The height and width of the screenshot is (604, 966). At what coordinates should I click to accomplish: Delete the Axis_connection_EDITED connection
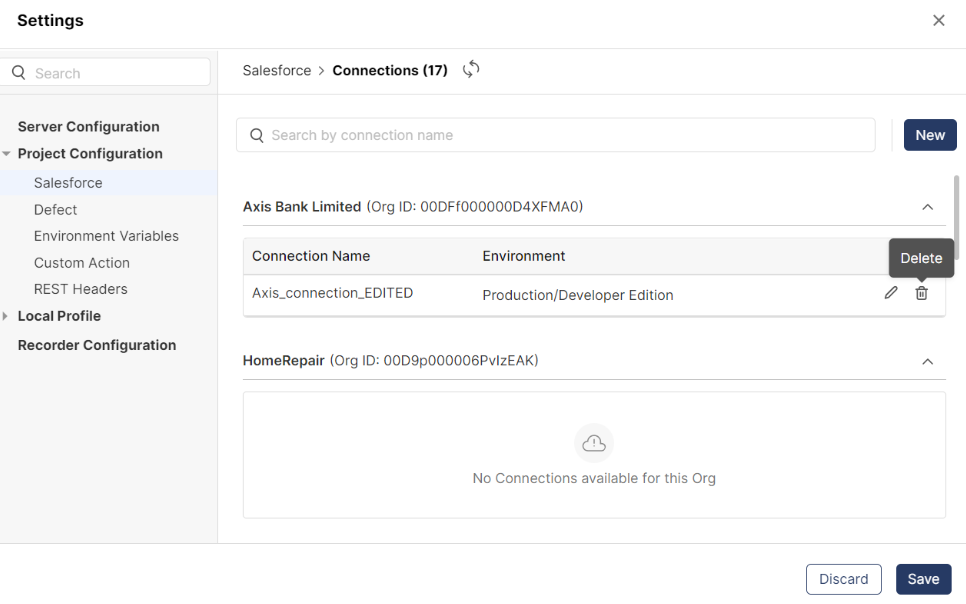point(922,293)
